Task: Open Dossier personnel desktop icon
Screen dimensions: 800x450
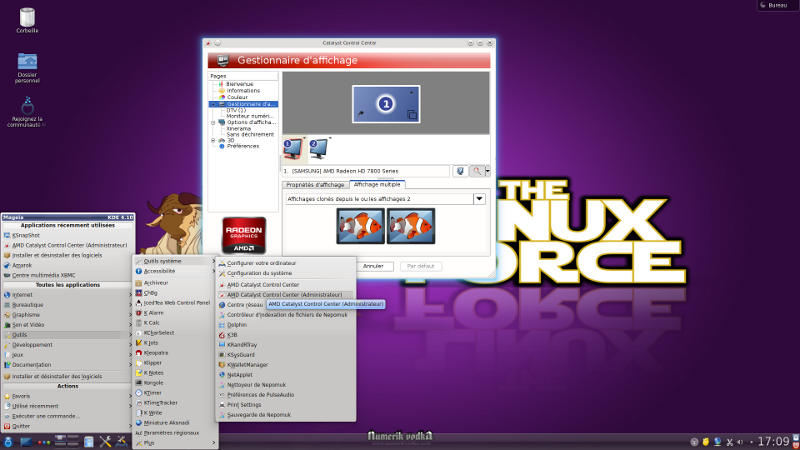Action: (x=27, y=68)
